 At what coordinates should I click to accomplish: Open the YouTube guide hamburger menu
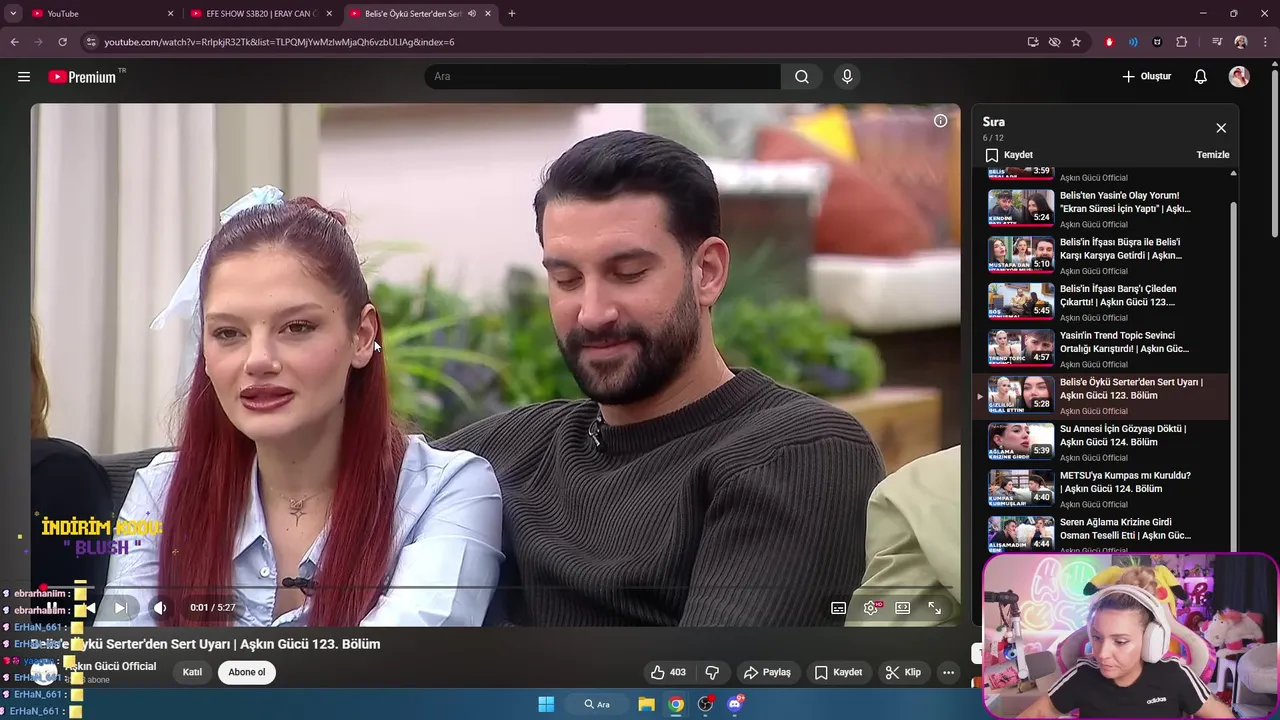[24, 77]
